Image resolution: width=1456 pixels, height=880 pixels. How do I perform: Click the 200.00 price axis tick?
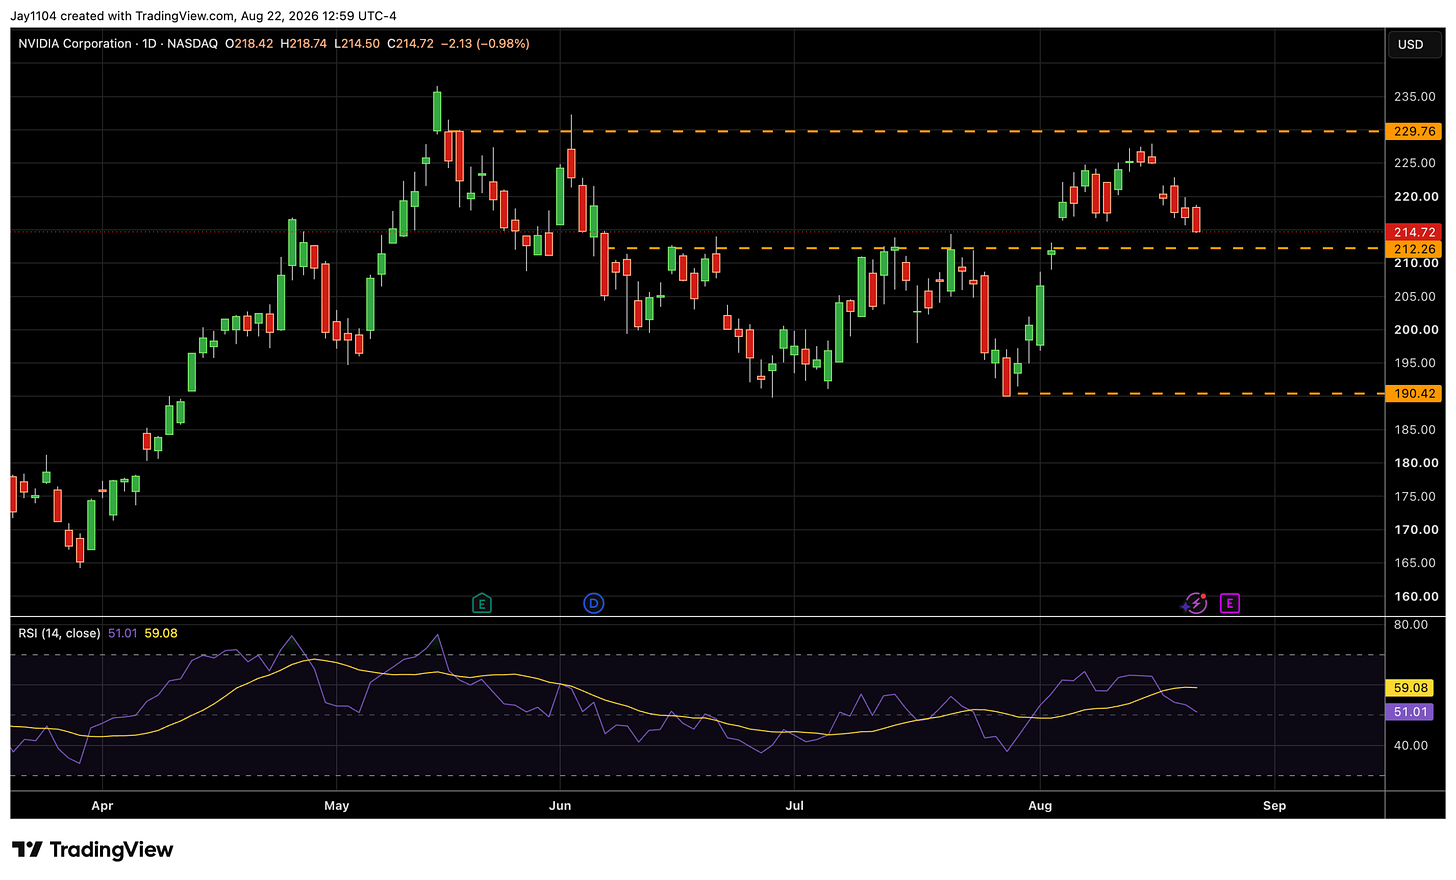1415,330
